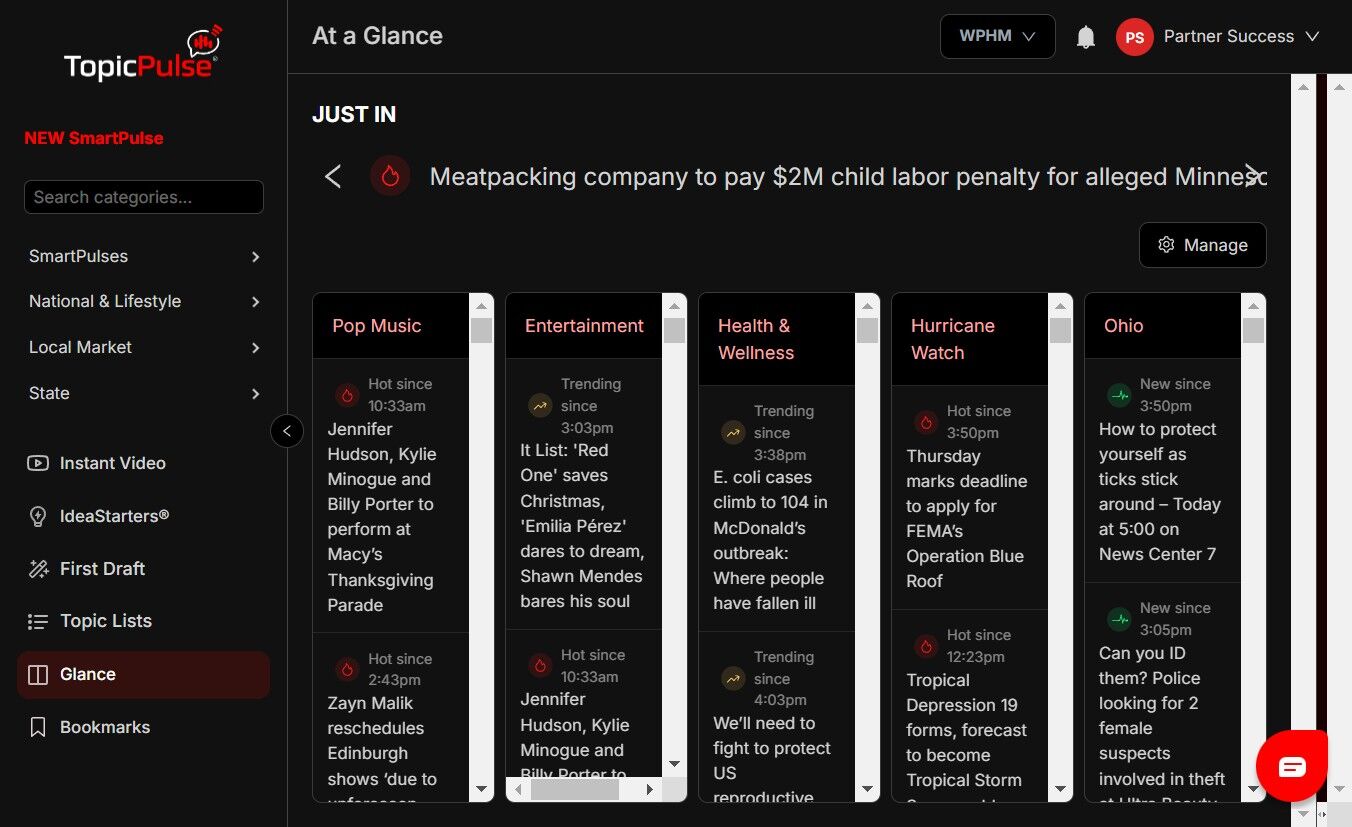Open Bookmarks from the sidebar
The width and height of the screenshot is (1352, 827).
tap(143, 727)
